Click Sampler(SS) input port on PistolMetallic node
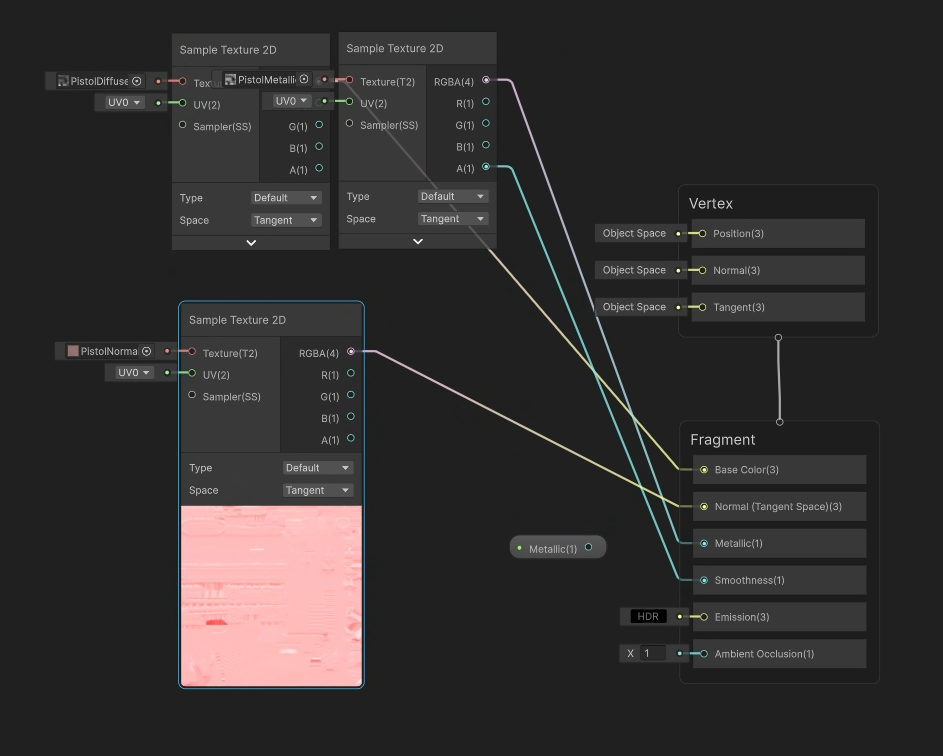 [x=349, y=123]
